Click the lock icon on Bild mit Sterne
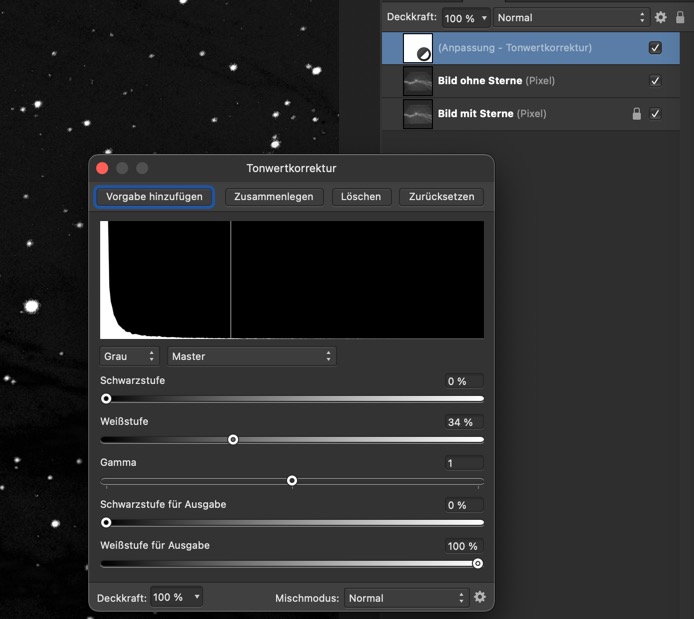Viewport: 694px width, 619px height. pos(636,114)
